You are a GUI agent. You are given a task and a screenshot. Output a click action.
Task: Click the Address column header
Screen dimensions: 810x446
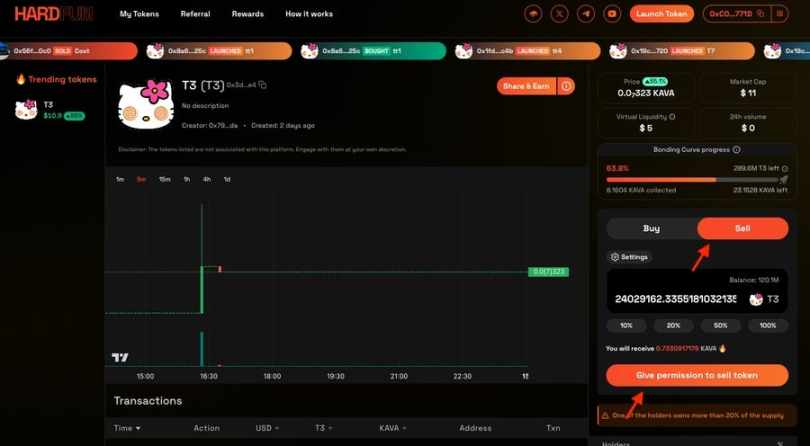[x=475, y=428]
